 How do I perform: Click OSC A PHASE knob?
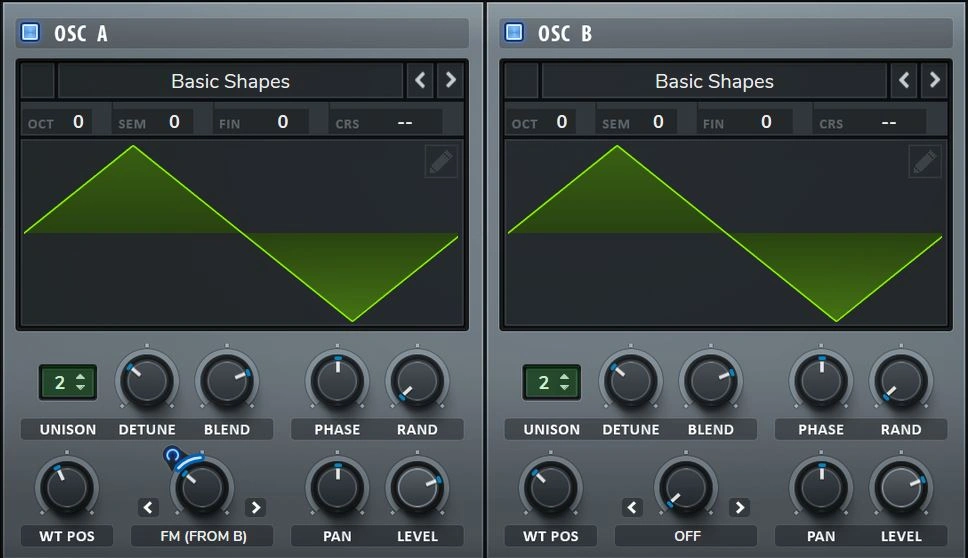click(337, 381)
